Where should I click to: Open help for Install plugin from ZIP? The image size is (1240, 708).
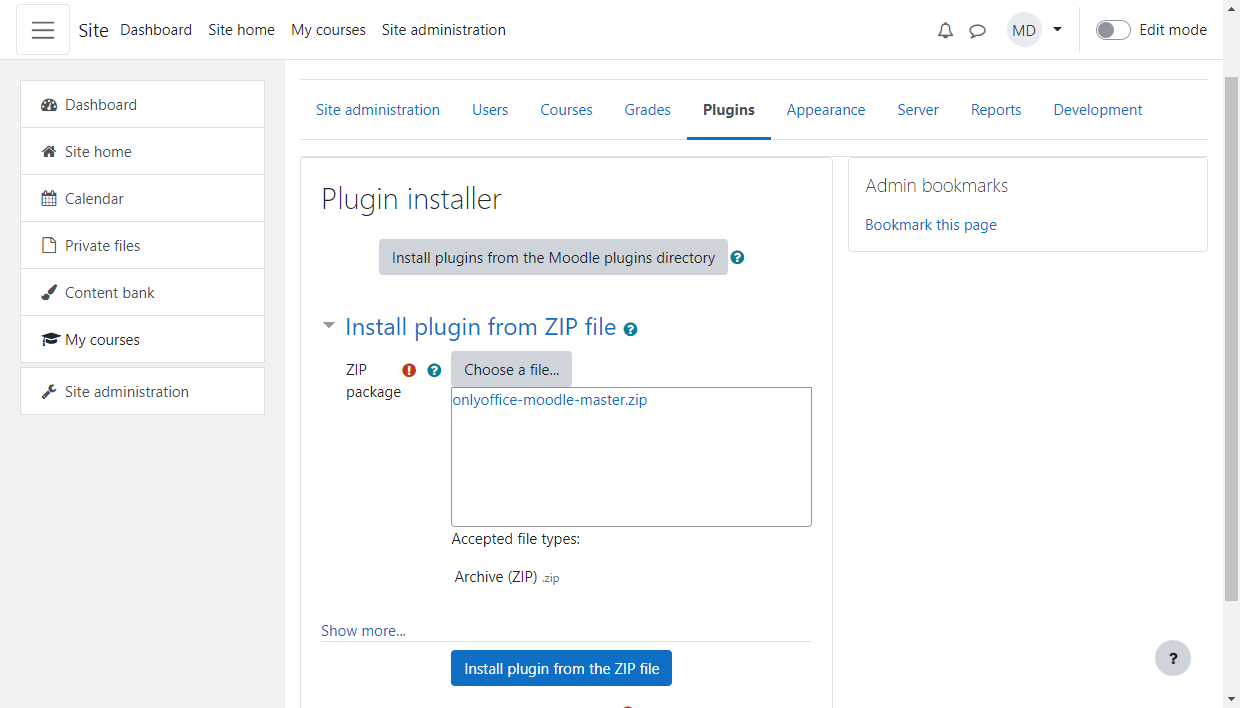[x=630, y=329]
